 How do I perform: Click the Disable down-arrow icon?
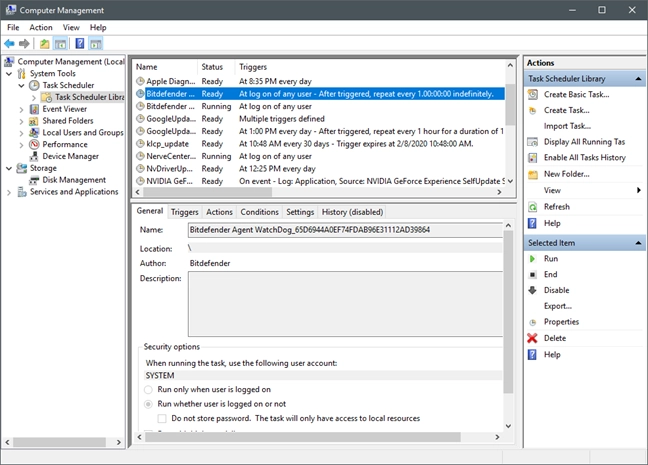[x=533, y=290]
